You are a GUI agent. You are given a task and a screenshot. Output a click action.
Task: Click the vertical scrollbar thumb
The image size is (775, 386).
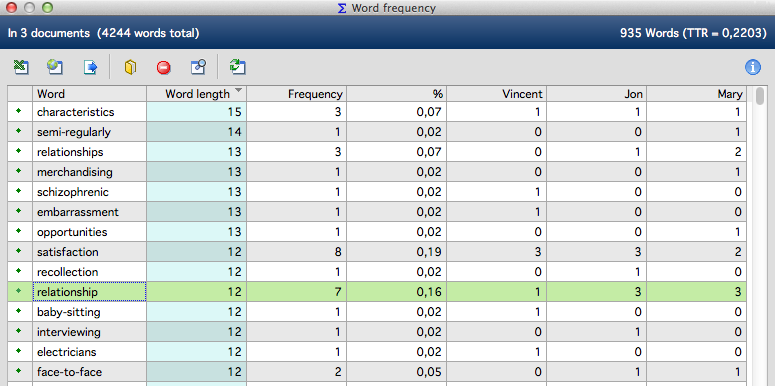click(x=760, y=95)
